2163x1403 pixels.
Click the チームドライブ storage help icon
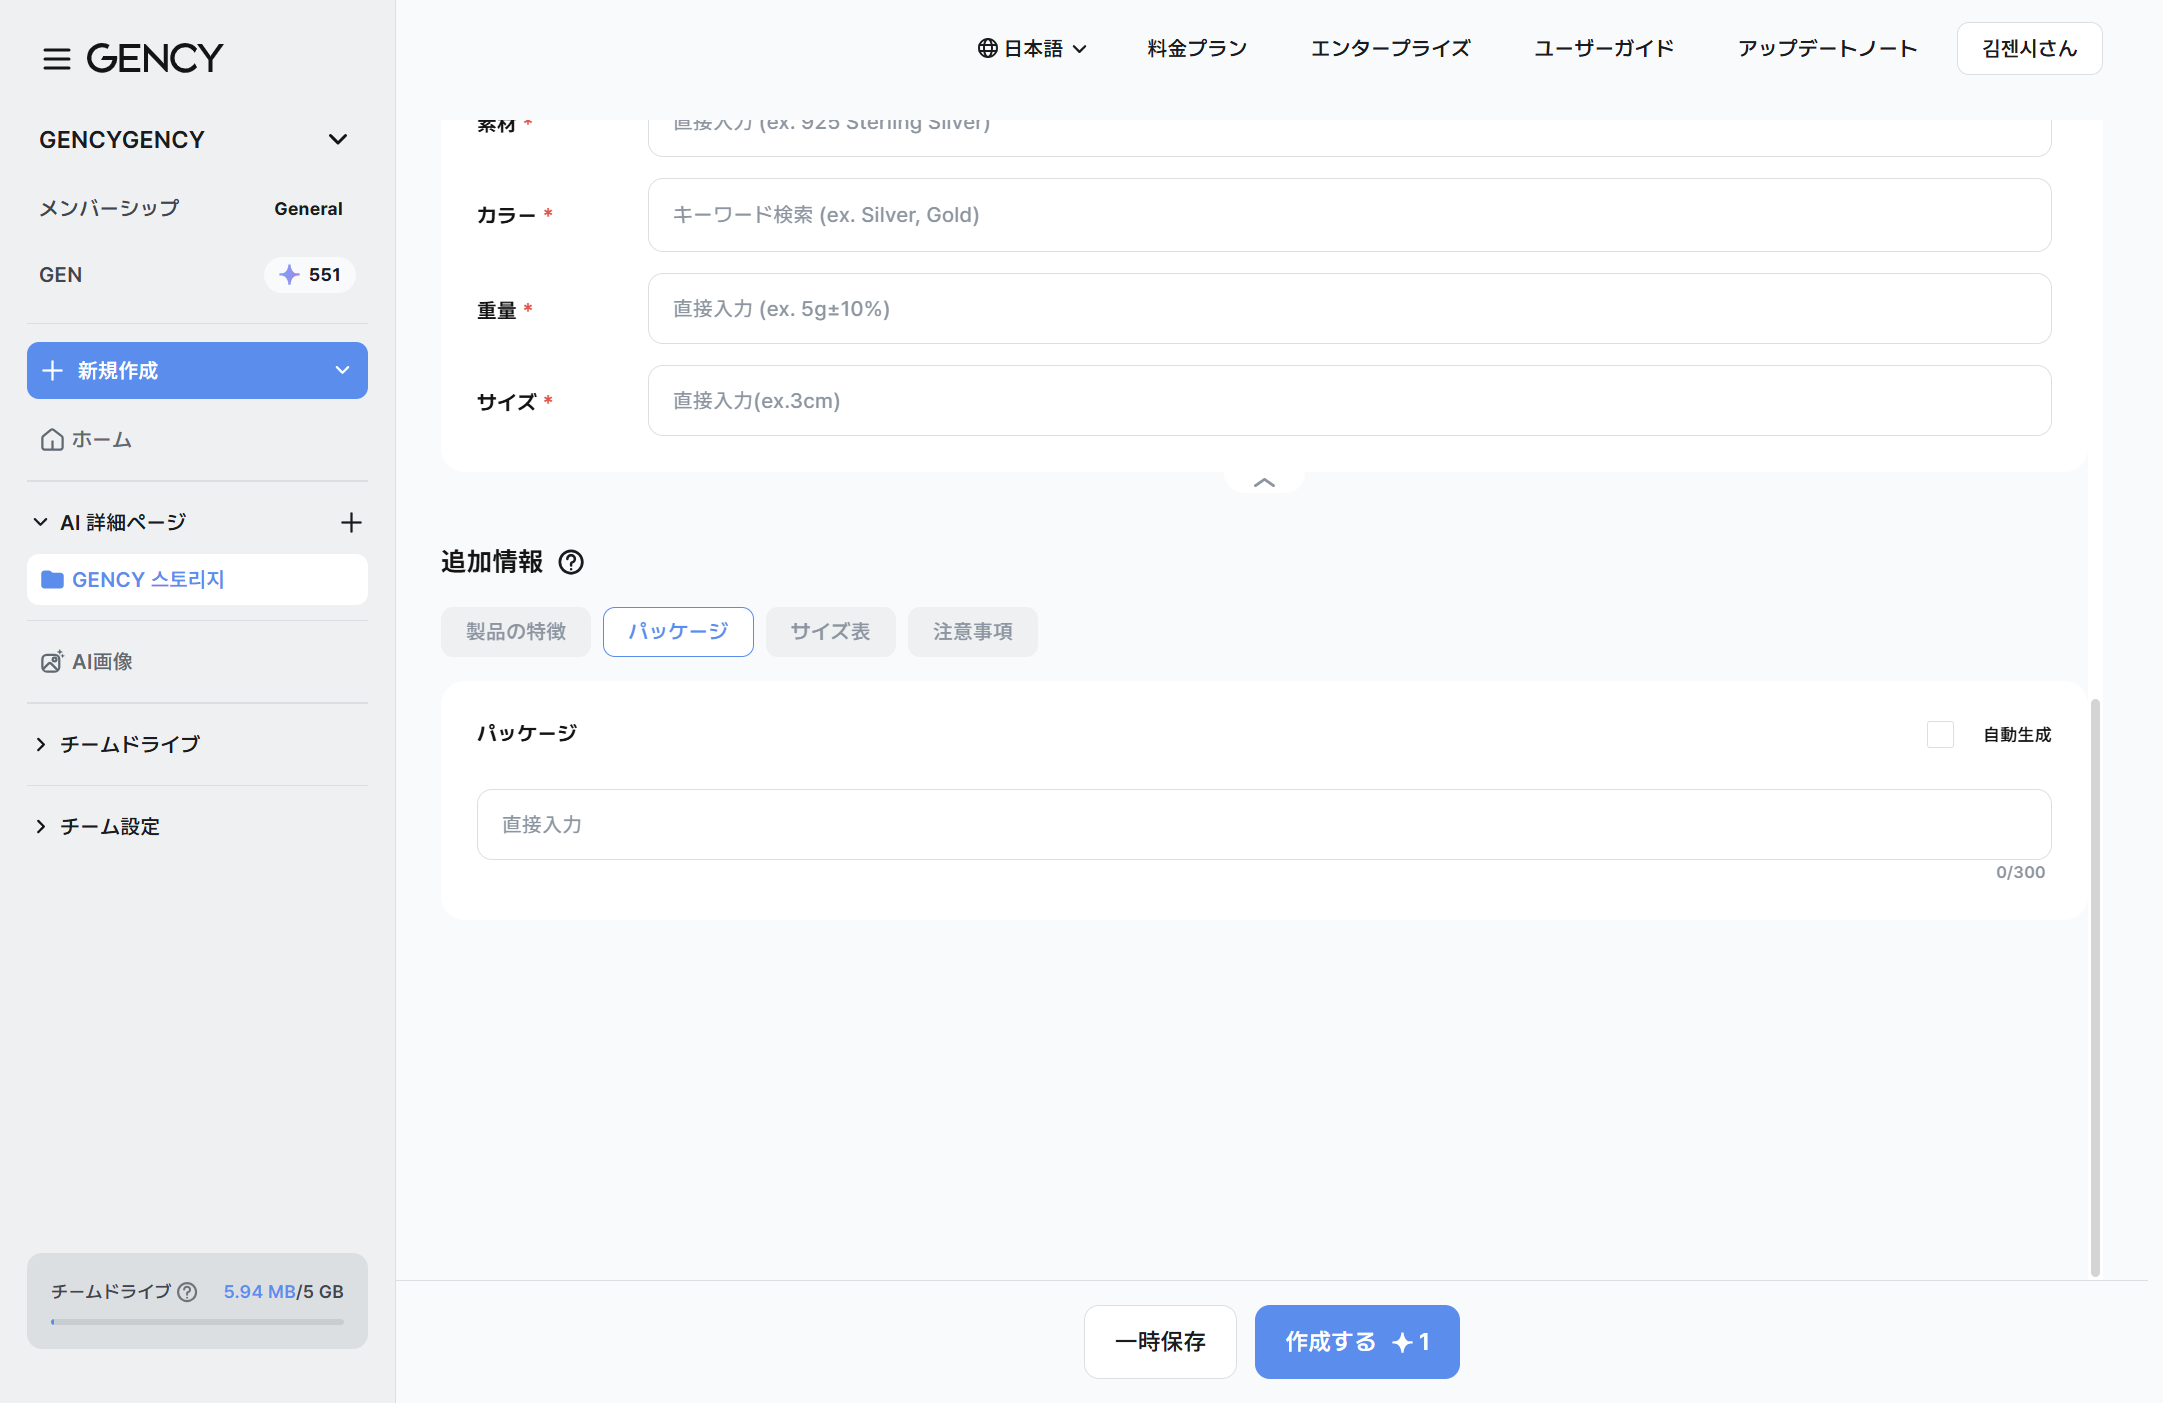[187, 1292]
